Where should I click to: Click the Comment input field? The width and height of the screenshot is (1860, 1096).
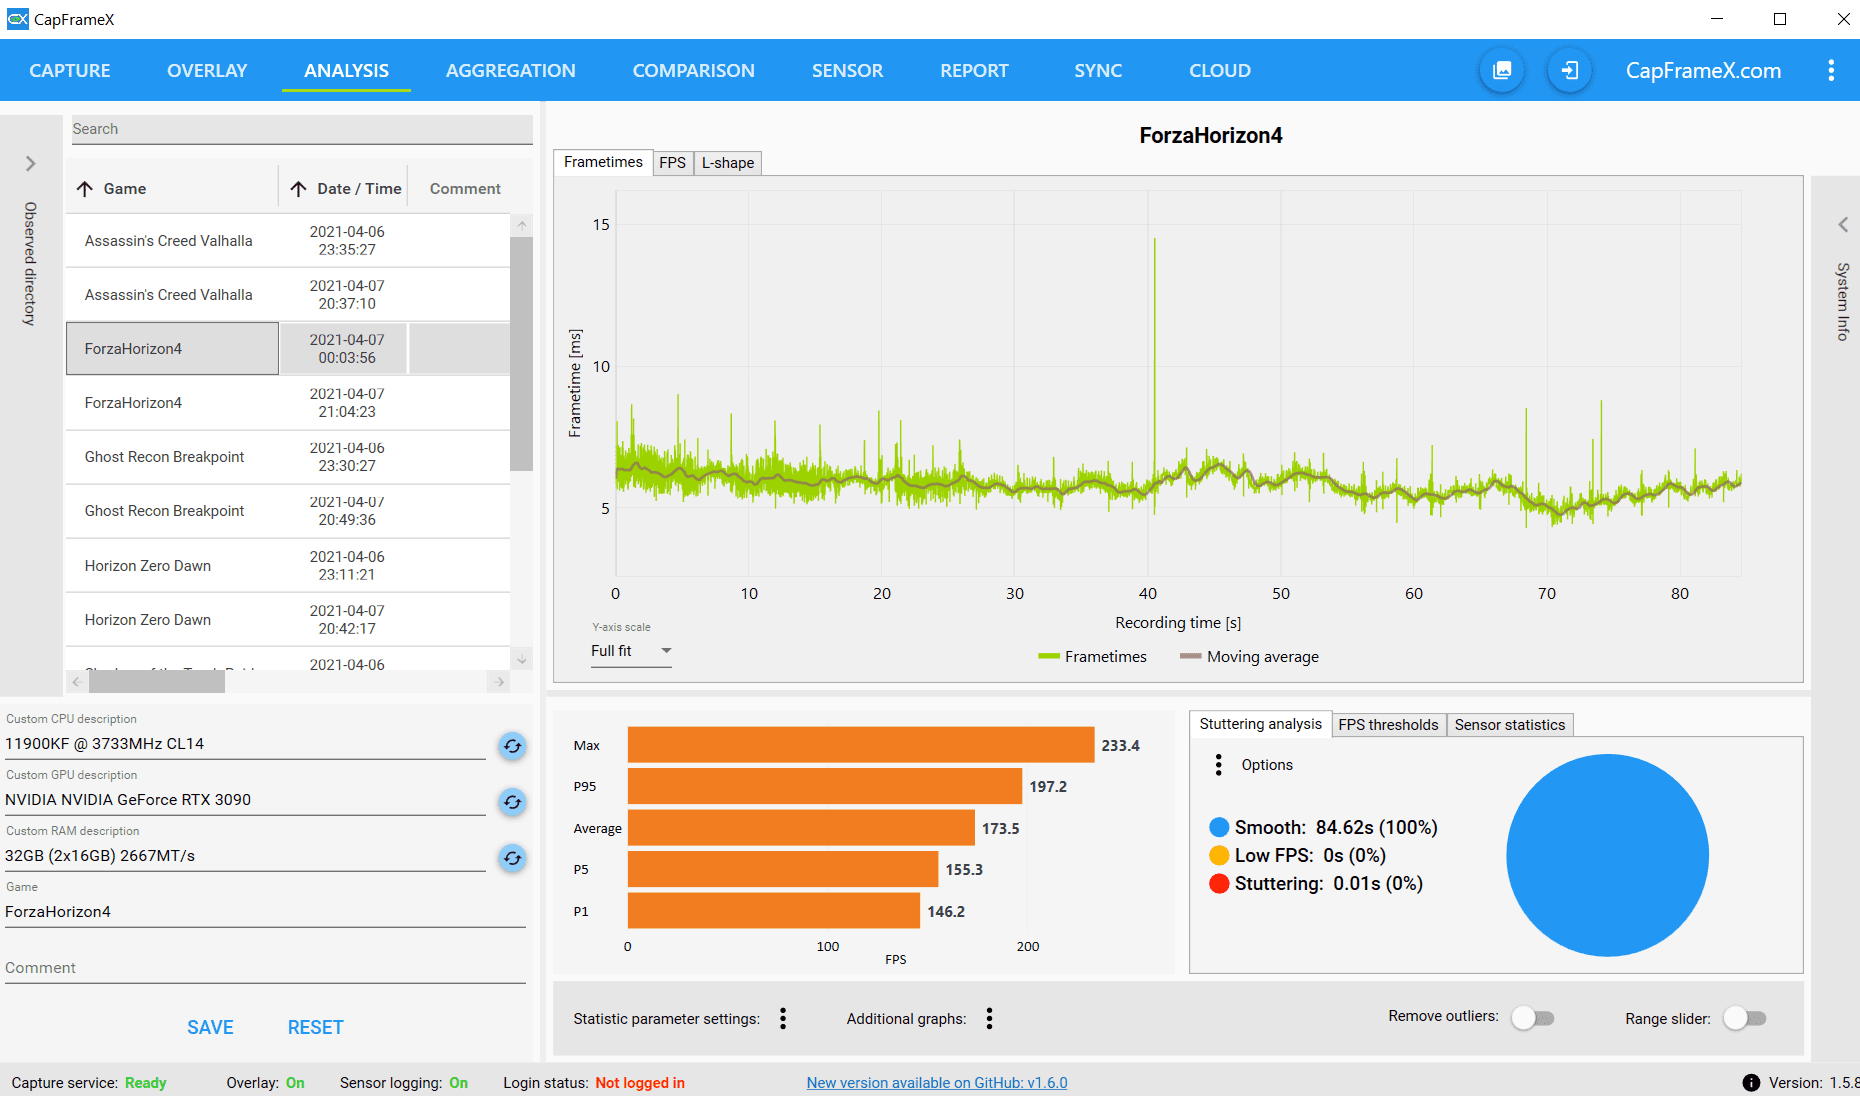pos(265,968)
